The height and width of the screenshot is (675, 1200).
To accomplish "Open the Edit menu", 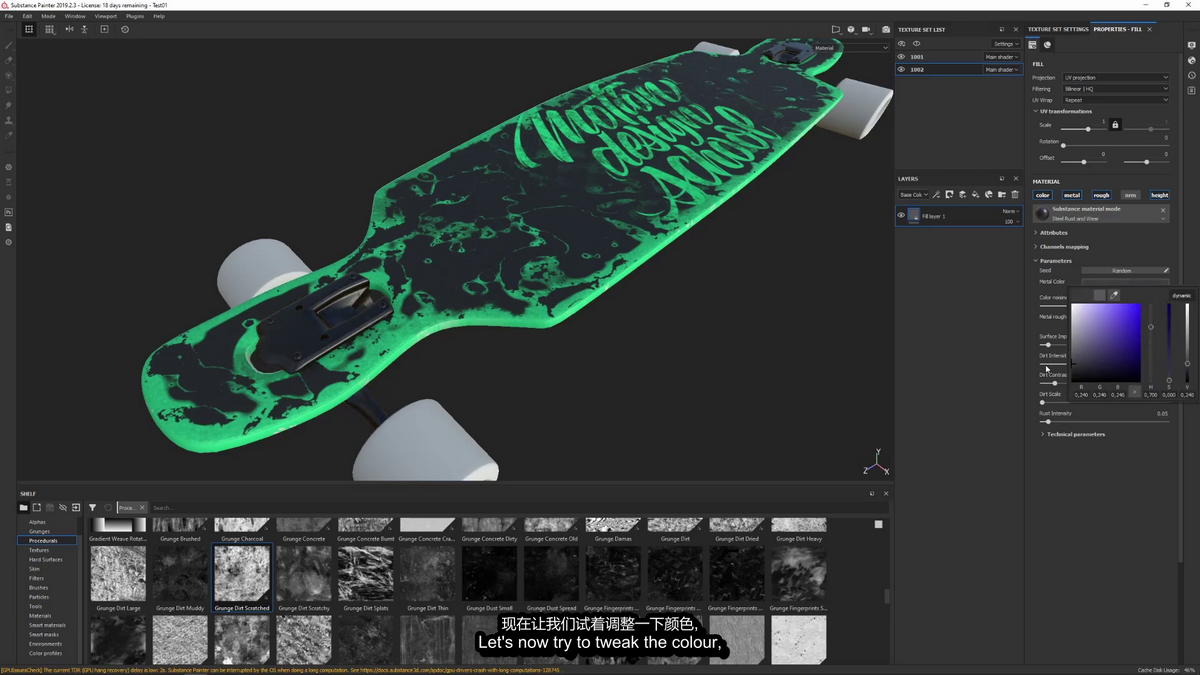I will coord(27,16).
